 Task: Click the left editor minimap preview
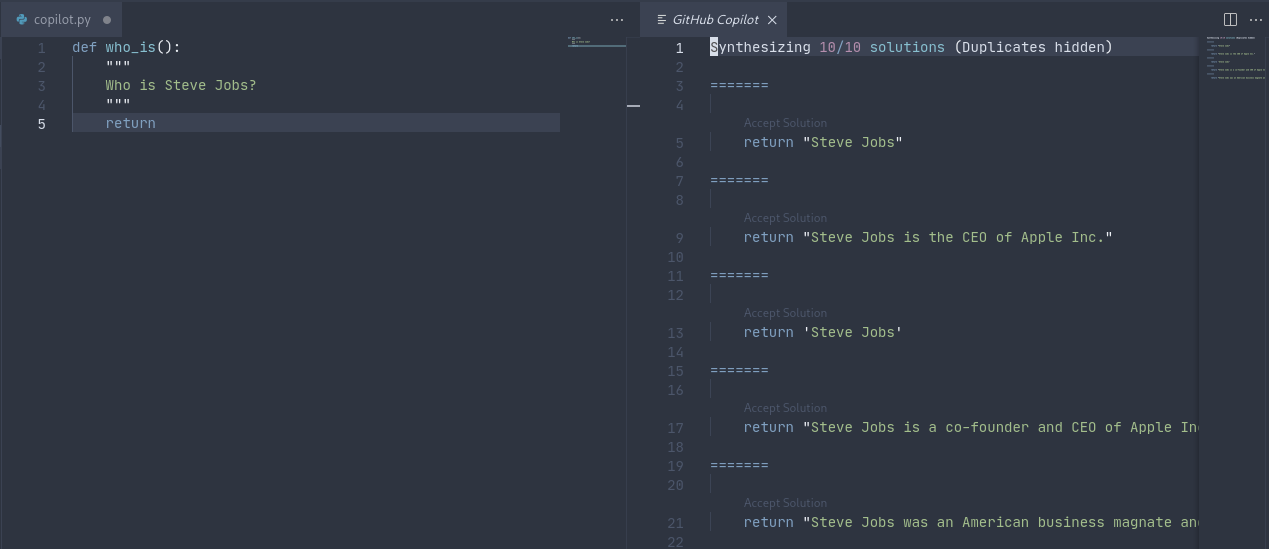pos(596,43)
